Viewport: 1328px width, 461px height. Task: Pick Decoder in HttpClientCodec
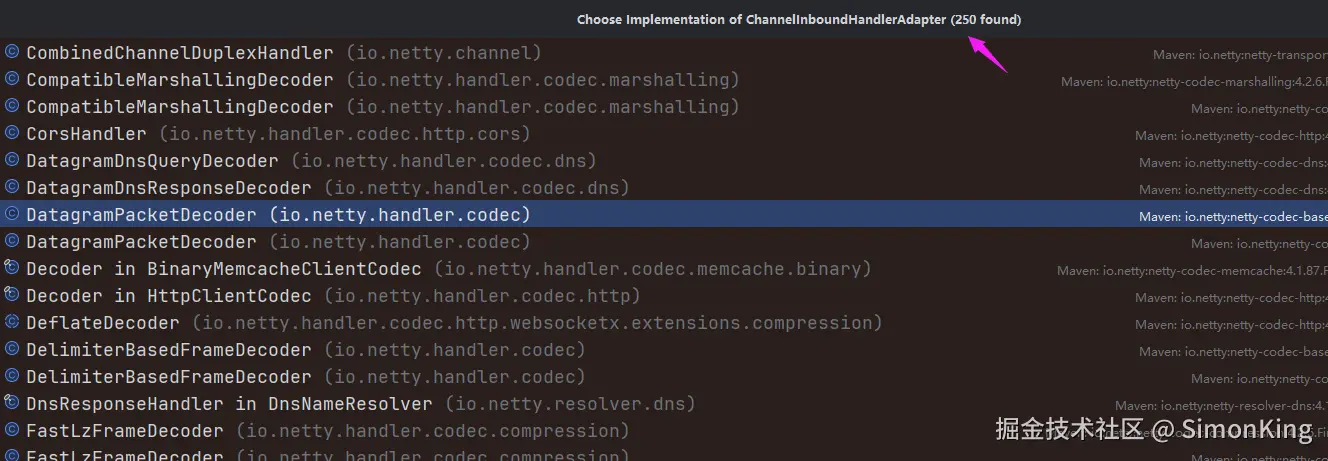(x=168, y=296)
